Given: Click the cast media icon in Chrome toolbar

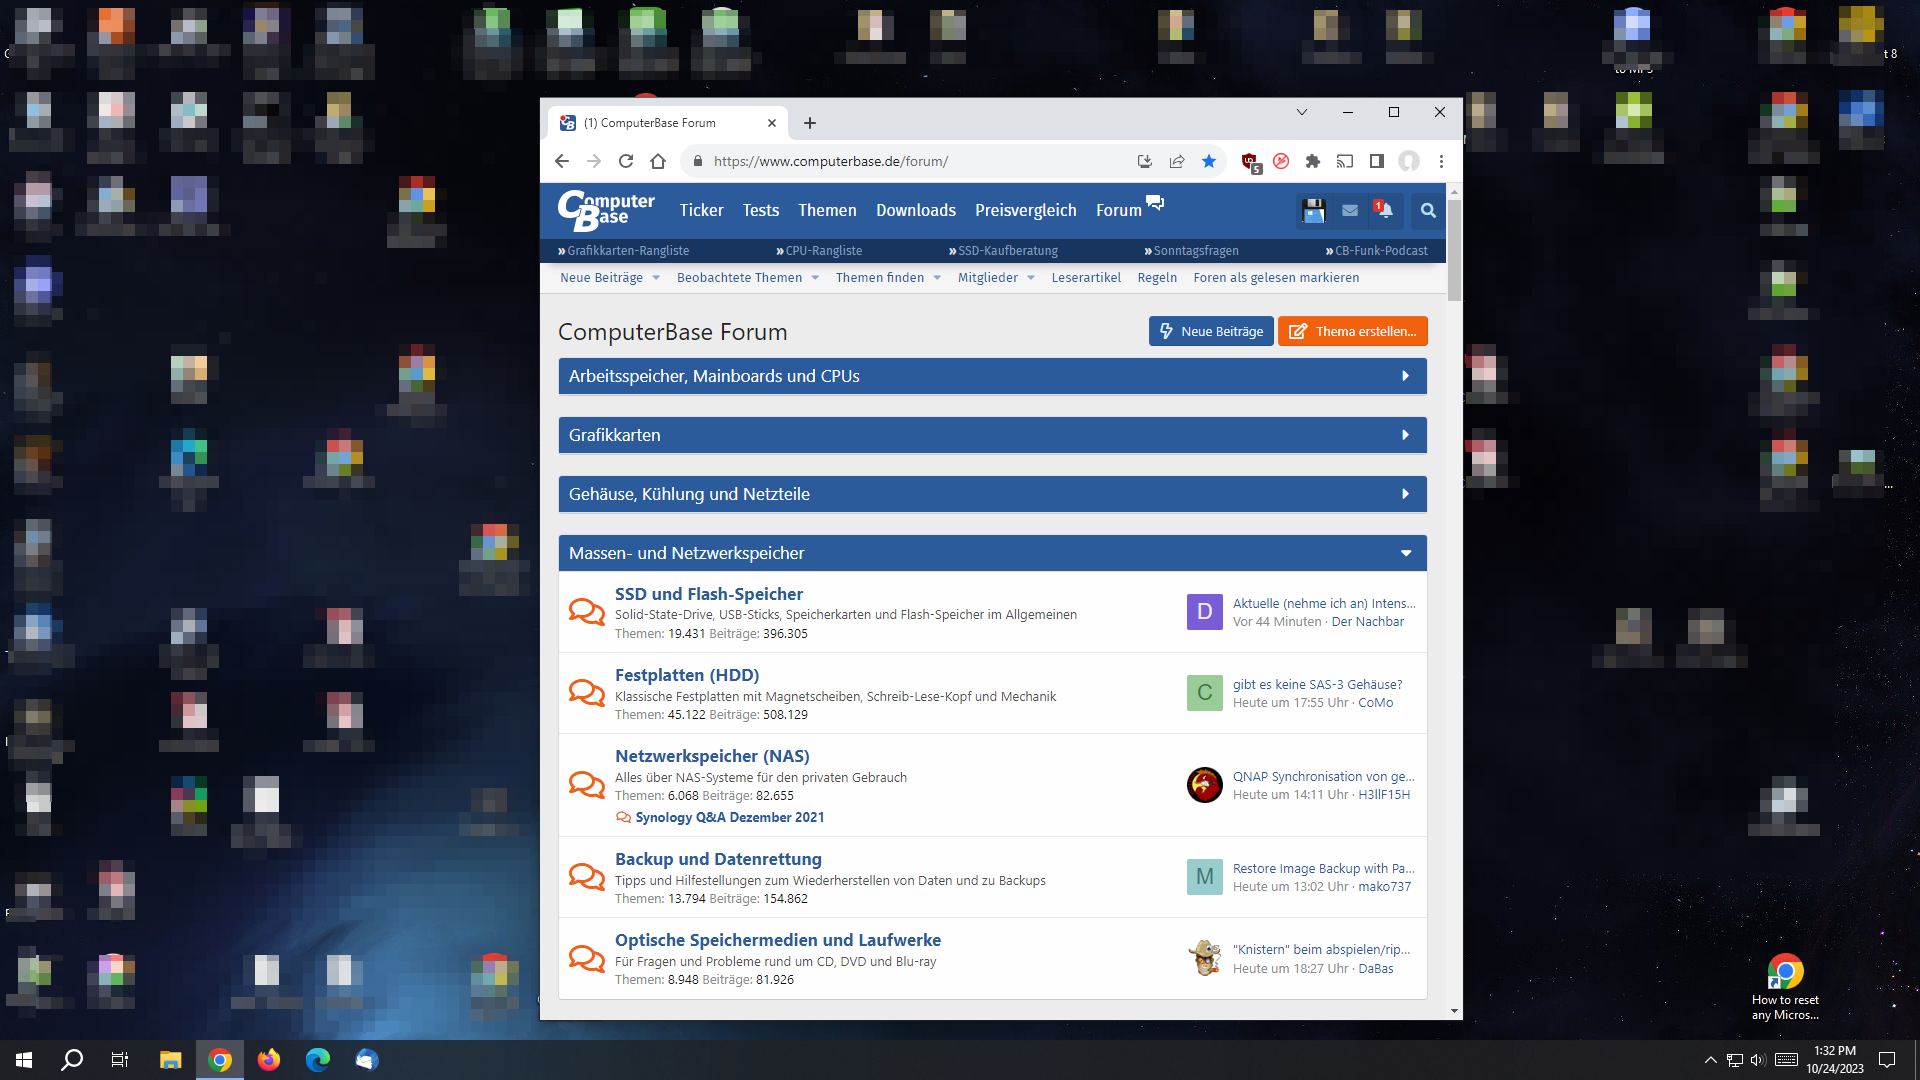Looking at the screenshot, I should [x=1345, y=161].
